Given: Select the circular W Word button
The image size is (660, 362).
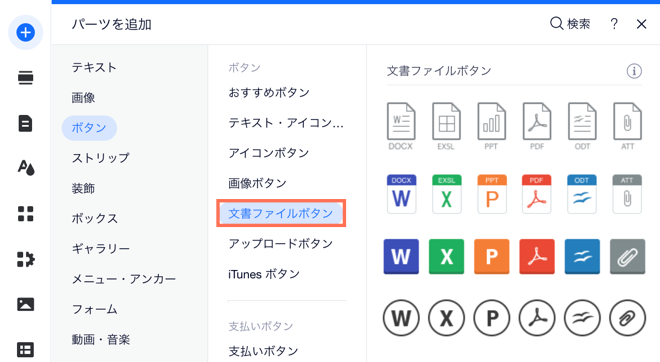Looking at the screenshot, I should tap(401, 318).
